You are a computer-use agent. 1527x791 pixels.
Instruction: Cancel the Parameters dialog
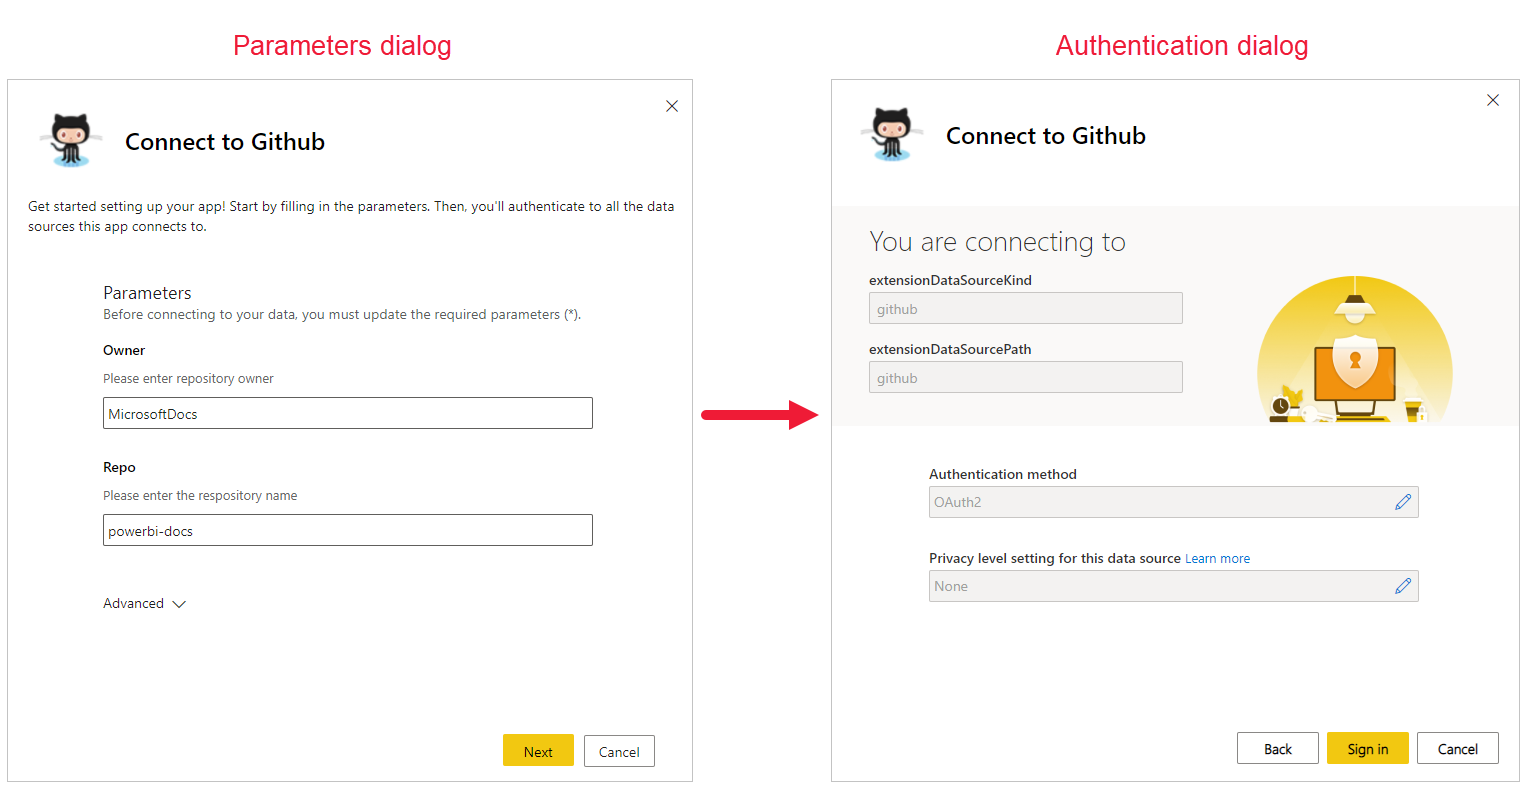click(x=618, y=750)
